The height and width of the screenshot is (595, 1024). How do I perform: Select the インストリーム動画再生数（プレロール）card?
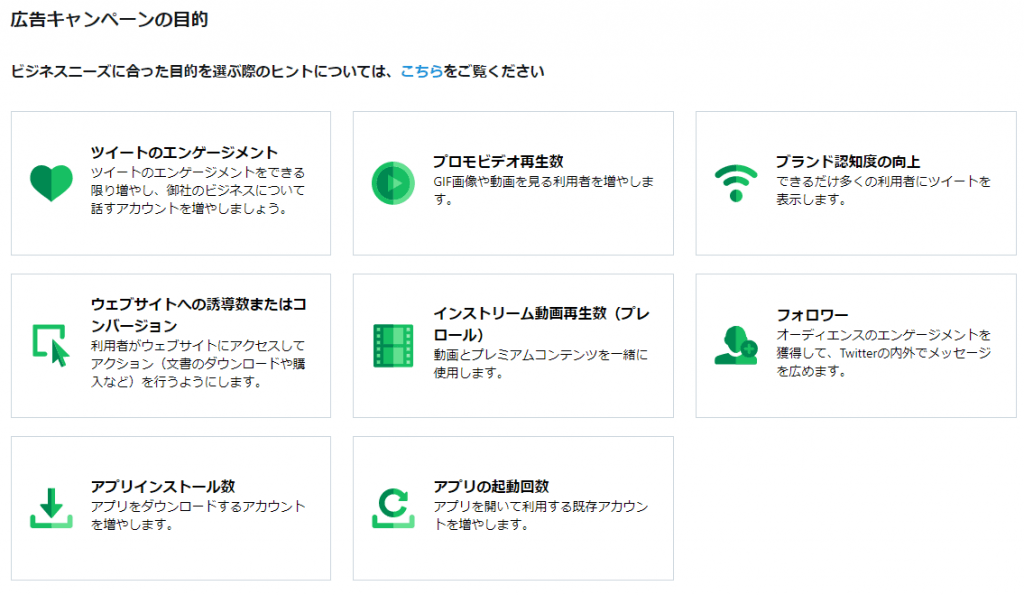click(513, 344)
